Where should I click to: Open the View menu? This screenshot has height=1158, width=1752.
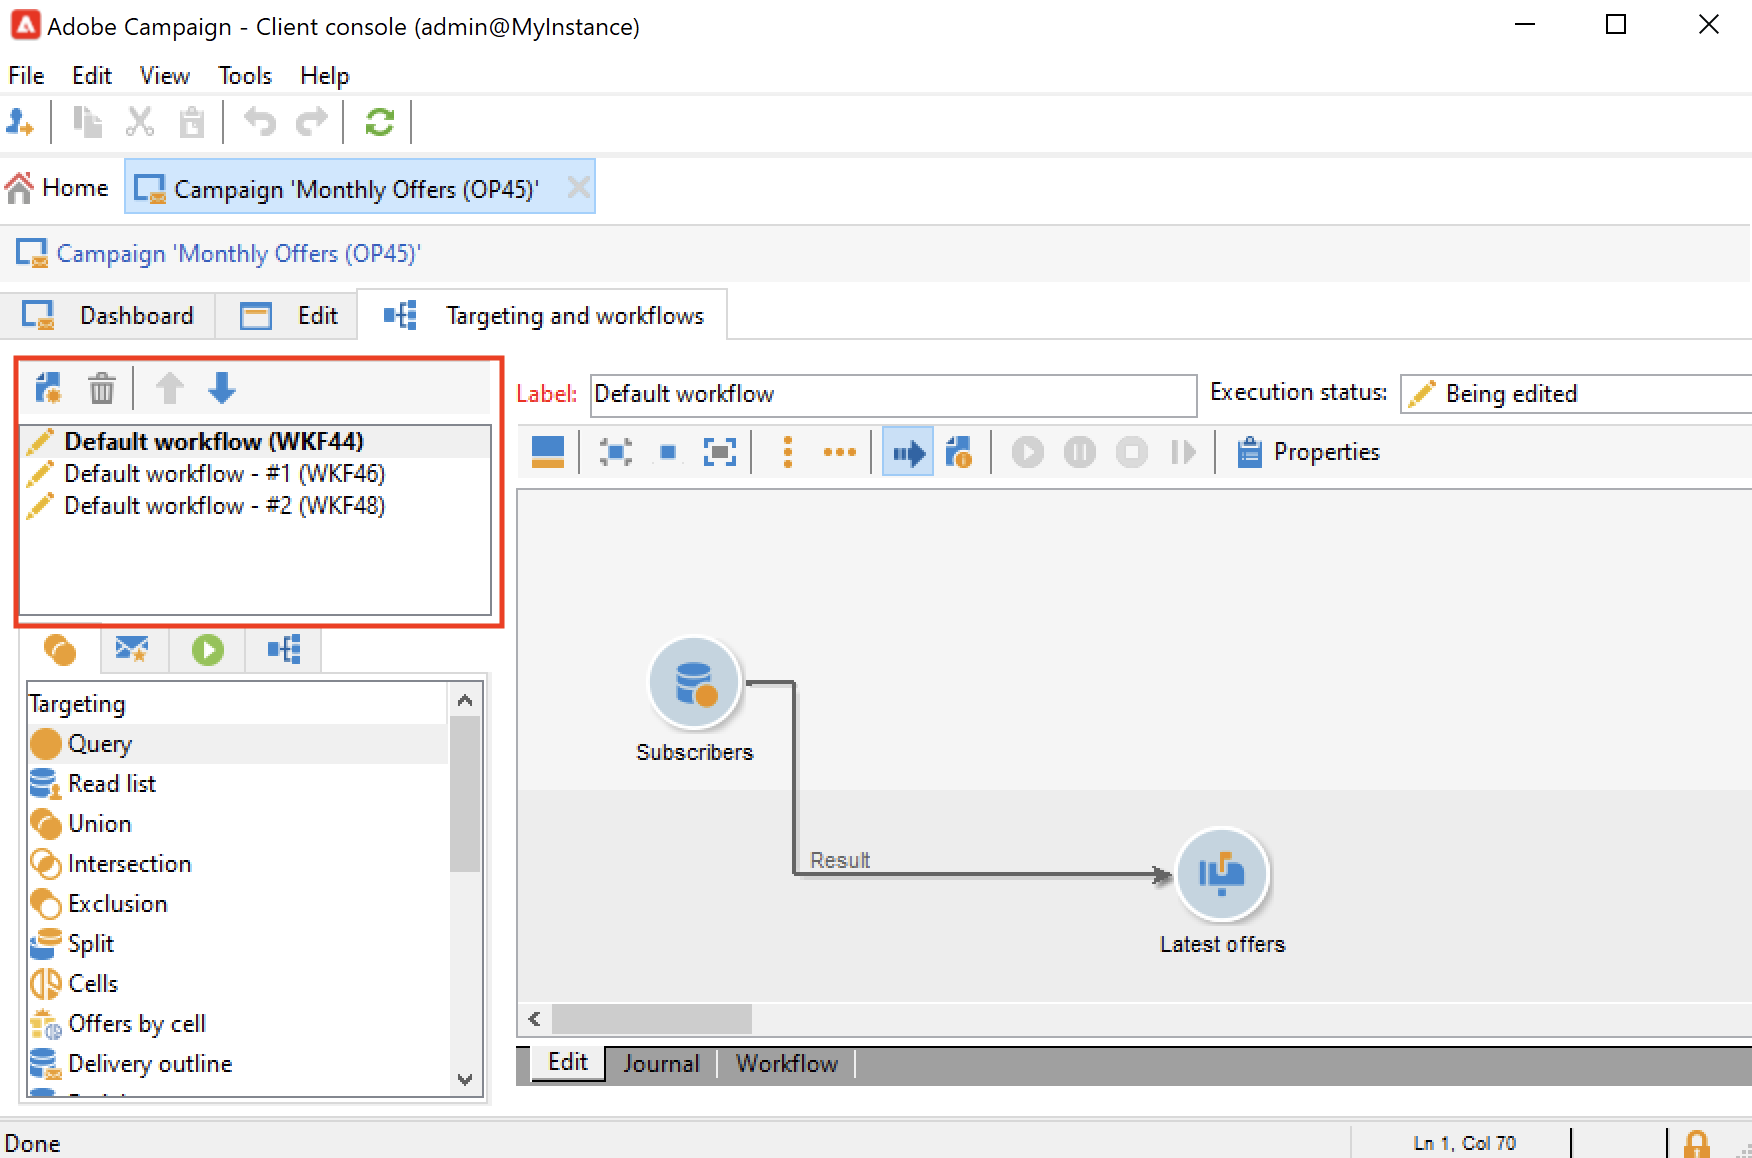[x=165, y=75]
